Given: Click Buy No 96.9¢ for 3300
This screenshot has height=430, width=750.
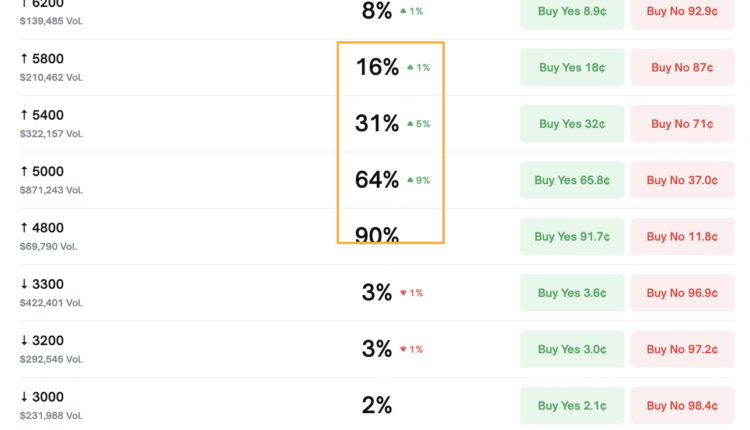Looking at the screenshot, I should coord(682,293).
